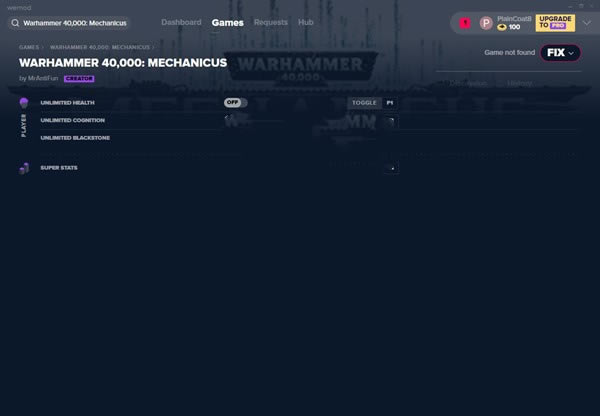This screenshot has width=600, height=416.
Task: Click the F1 hotkey key for Unlimited Health
Action: 389,102
